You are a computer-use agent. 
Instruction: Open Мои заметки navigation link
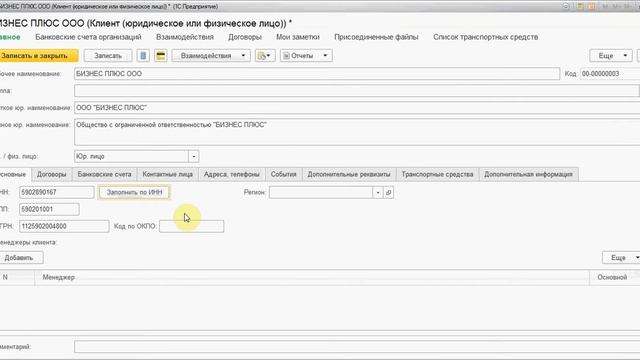tap(298, 37)
